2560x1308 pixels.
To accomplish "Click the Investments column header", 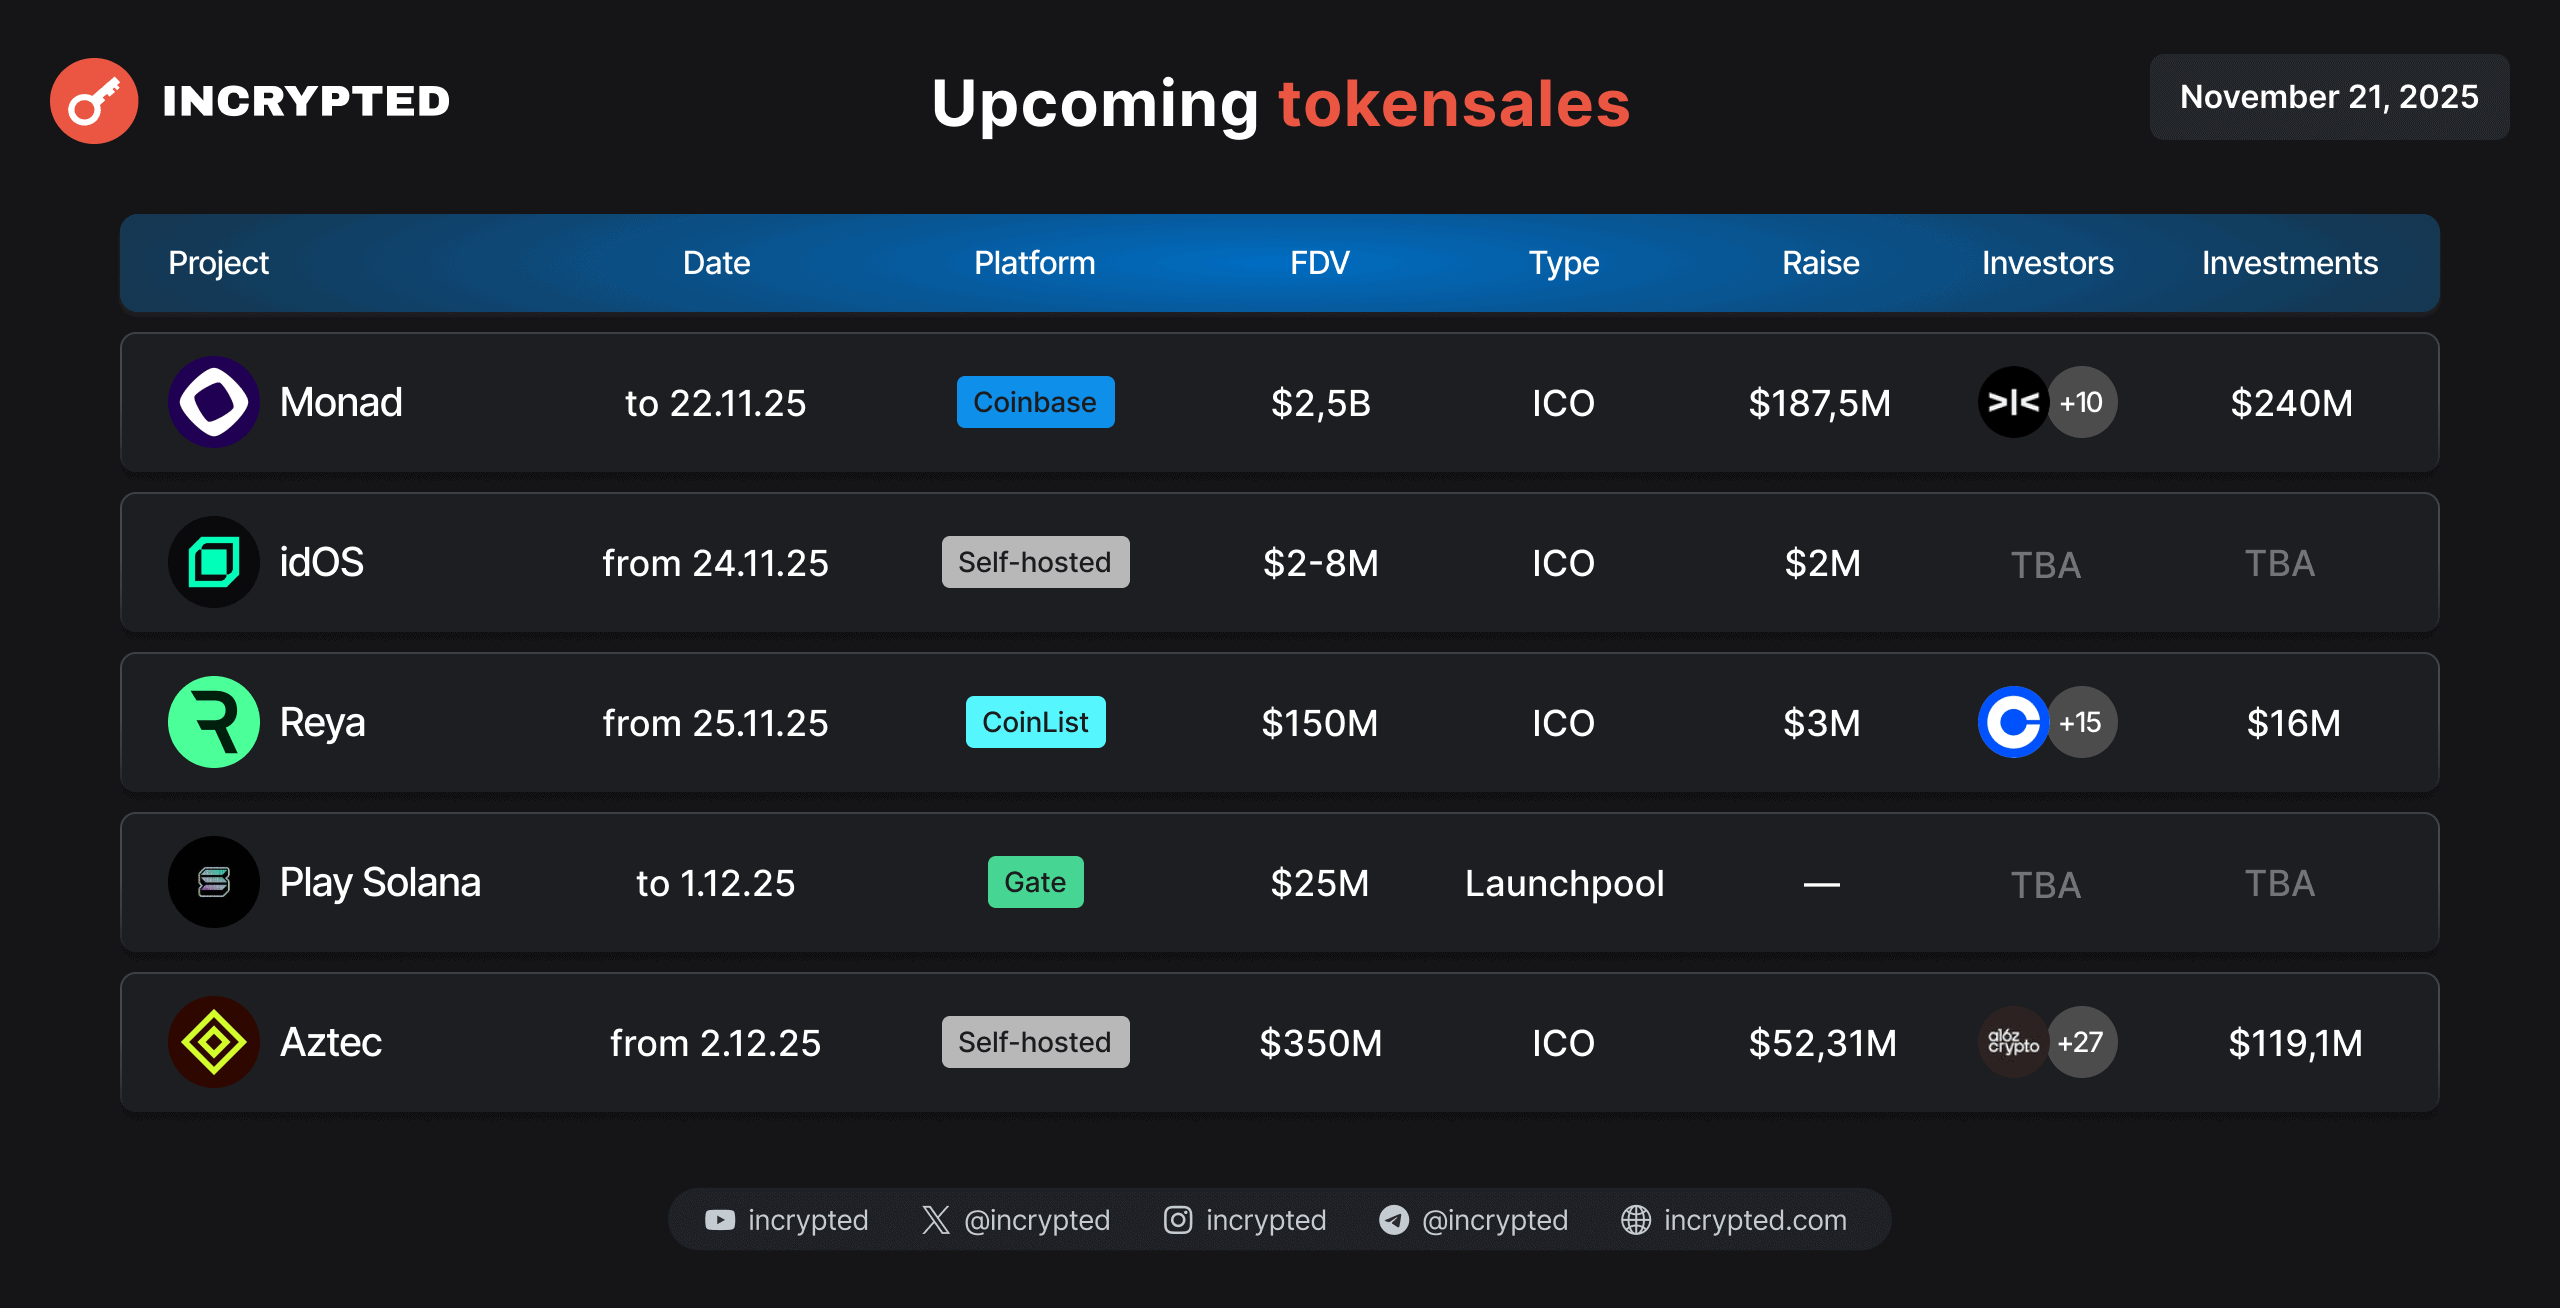I will point(2289,263).
